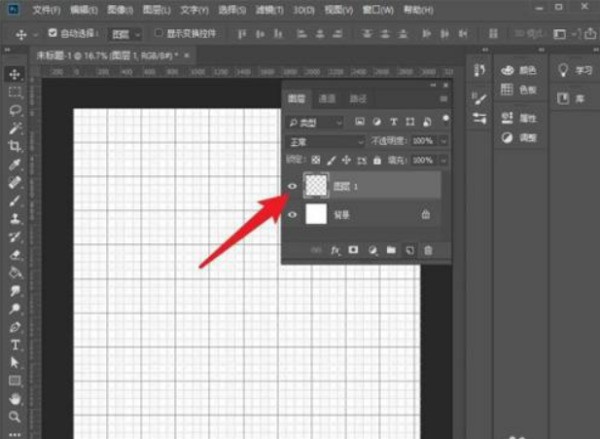Toggle lock position icon

346,160
